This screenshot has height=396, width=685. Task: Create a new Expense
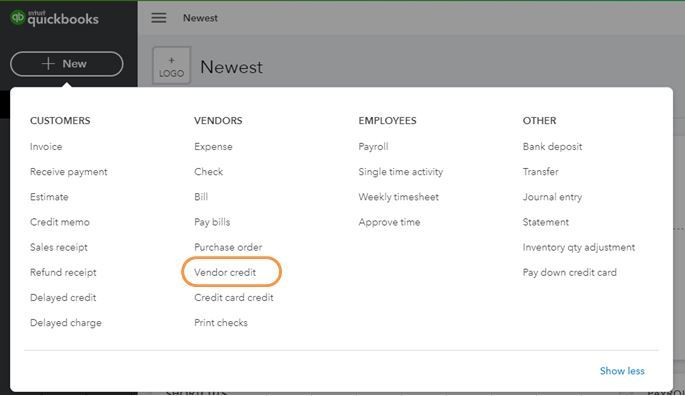coord(213,146)
